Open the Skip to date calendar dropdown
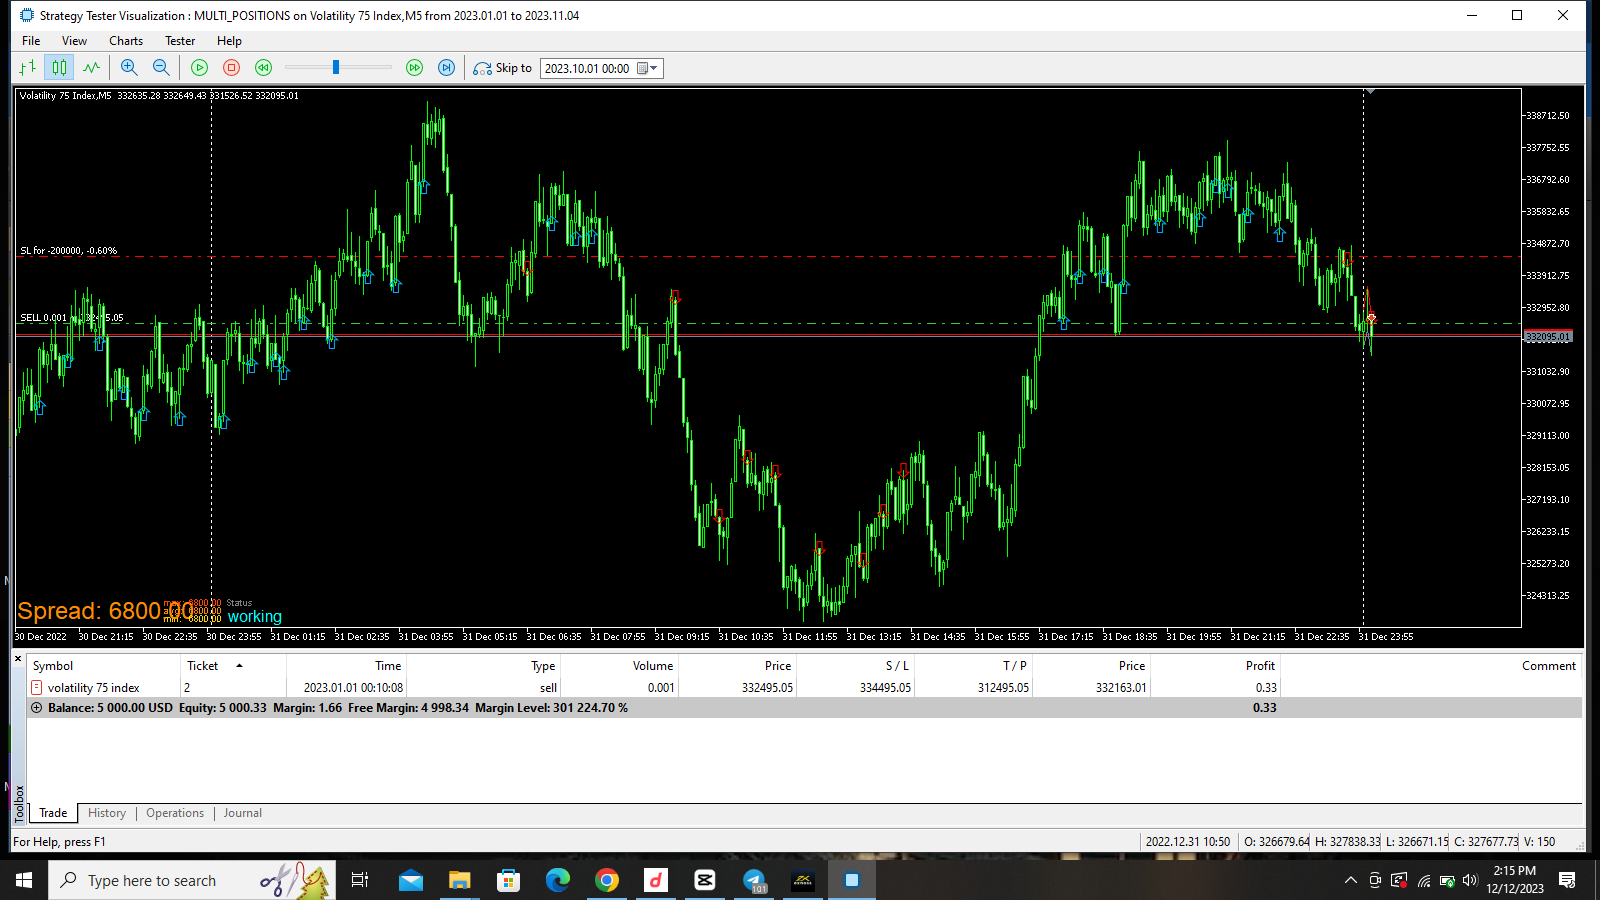 648,68
